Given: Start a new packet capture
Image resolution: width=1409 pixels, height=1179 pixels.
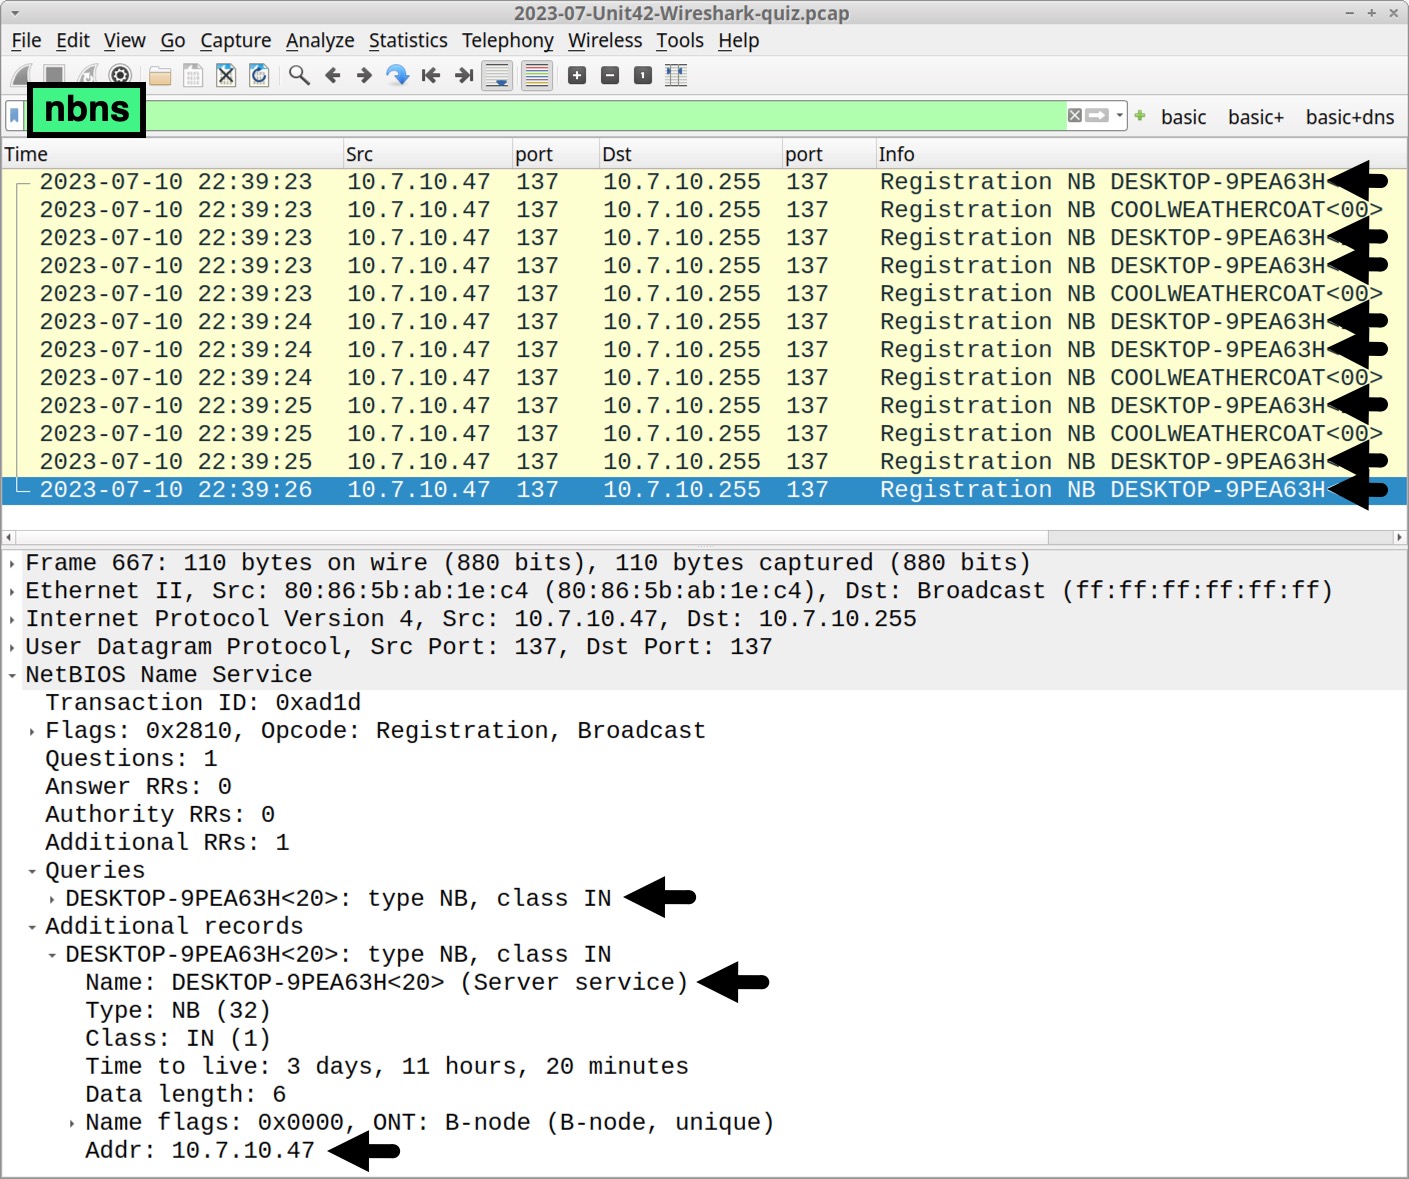Looking at the screenshot, I should 22,75.
